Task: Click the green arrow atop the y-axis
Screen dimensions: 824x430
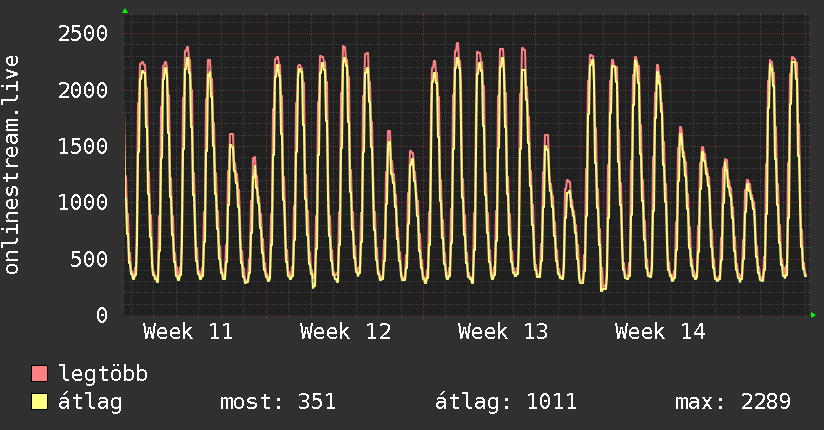Action: click(125, 11)
